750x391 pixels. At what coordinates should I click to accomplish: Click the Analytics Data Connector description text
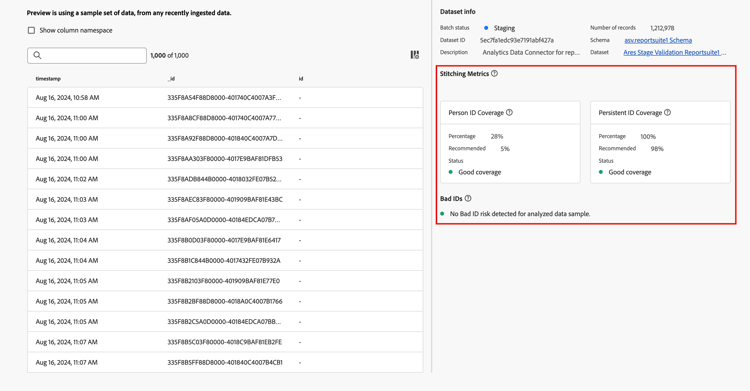[x=531, y=53]
